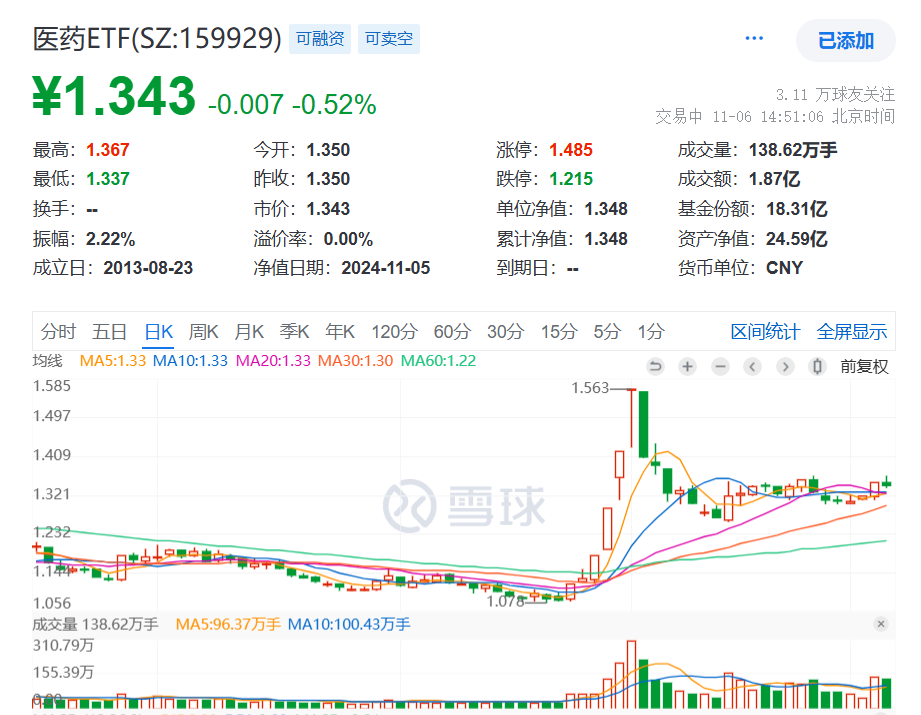Click the 已添加 watchlist button

point(848,41)
